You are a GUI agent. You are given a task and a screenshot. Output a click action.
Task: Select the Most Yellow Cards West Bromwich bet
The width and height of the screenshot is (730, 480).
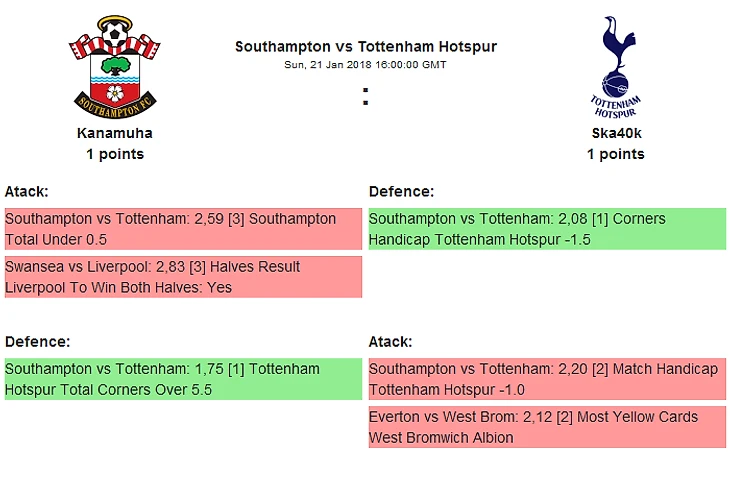click(547, 427)
